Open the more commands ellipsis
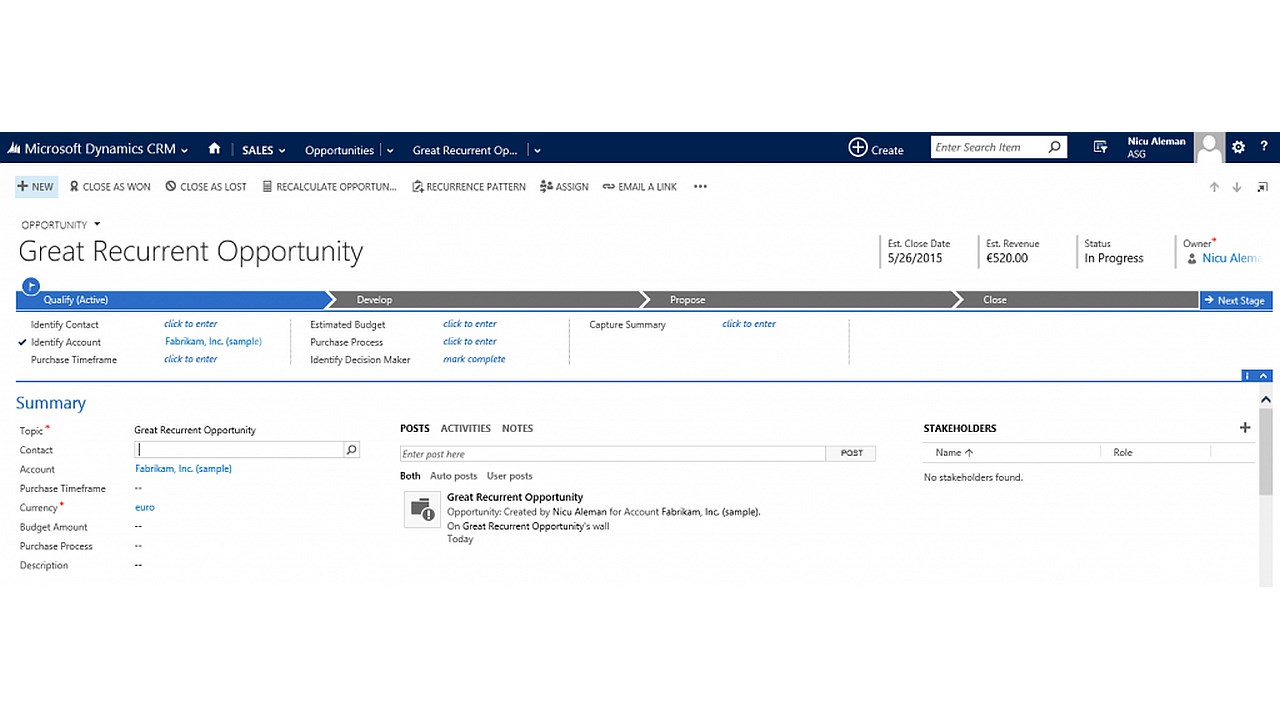 [x=700, y=186]
